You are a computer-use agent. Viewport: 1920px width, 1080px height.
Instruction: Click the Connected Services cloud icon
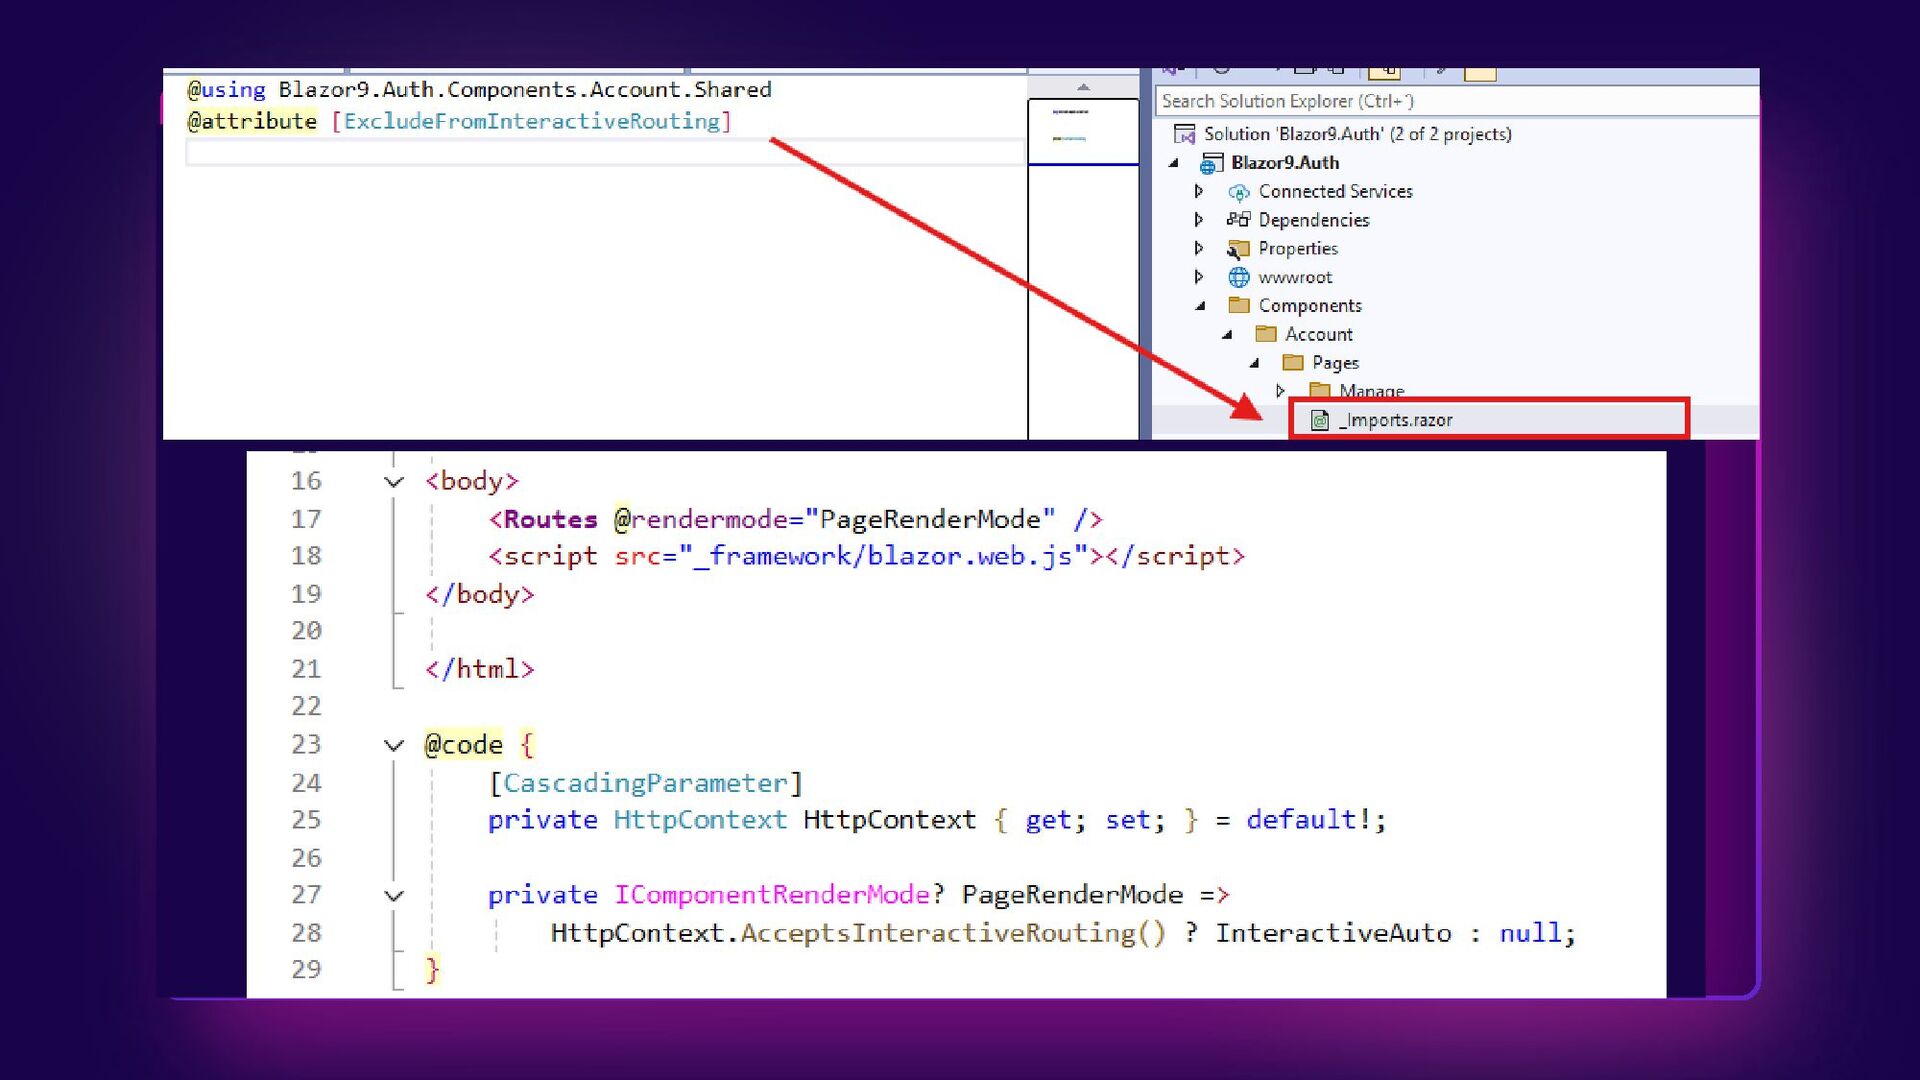click(1238, 192)
